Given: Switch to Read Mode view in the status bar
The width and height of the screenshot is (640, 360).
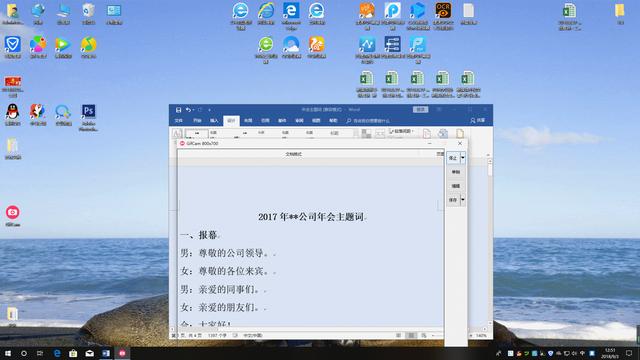Looking at the screenshot, I should 398,336.
